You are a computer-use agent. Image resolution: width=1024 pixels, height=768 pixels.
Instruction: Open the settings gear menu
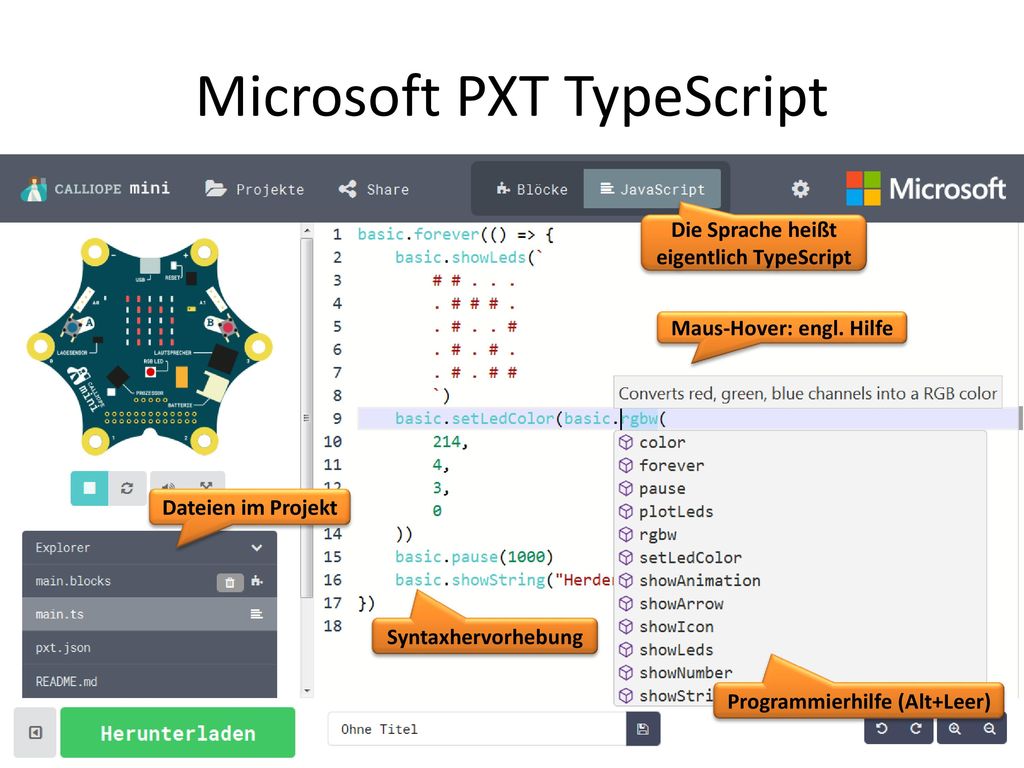[x=800, y=189]
